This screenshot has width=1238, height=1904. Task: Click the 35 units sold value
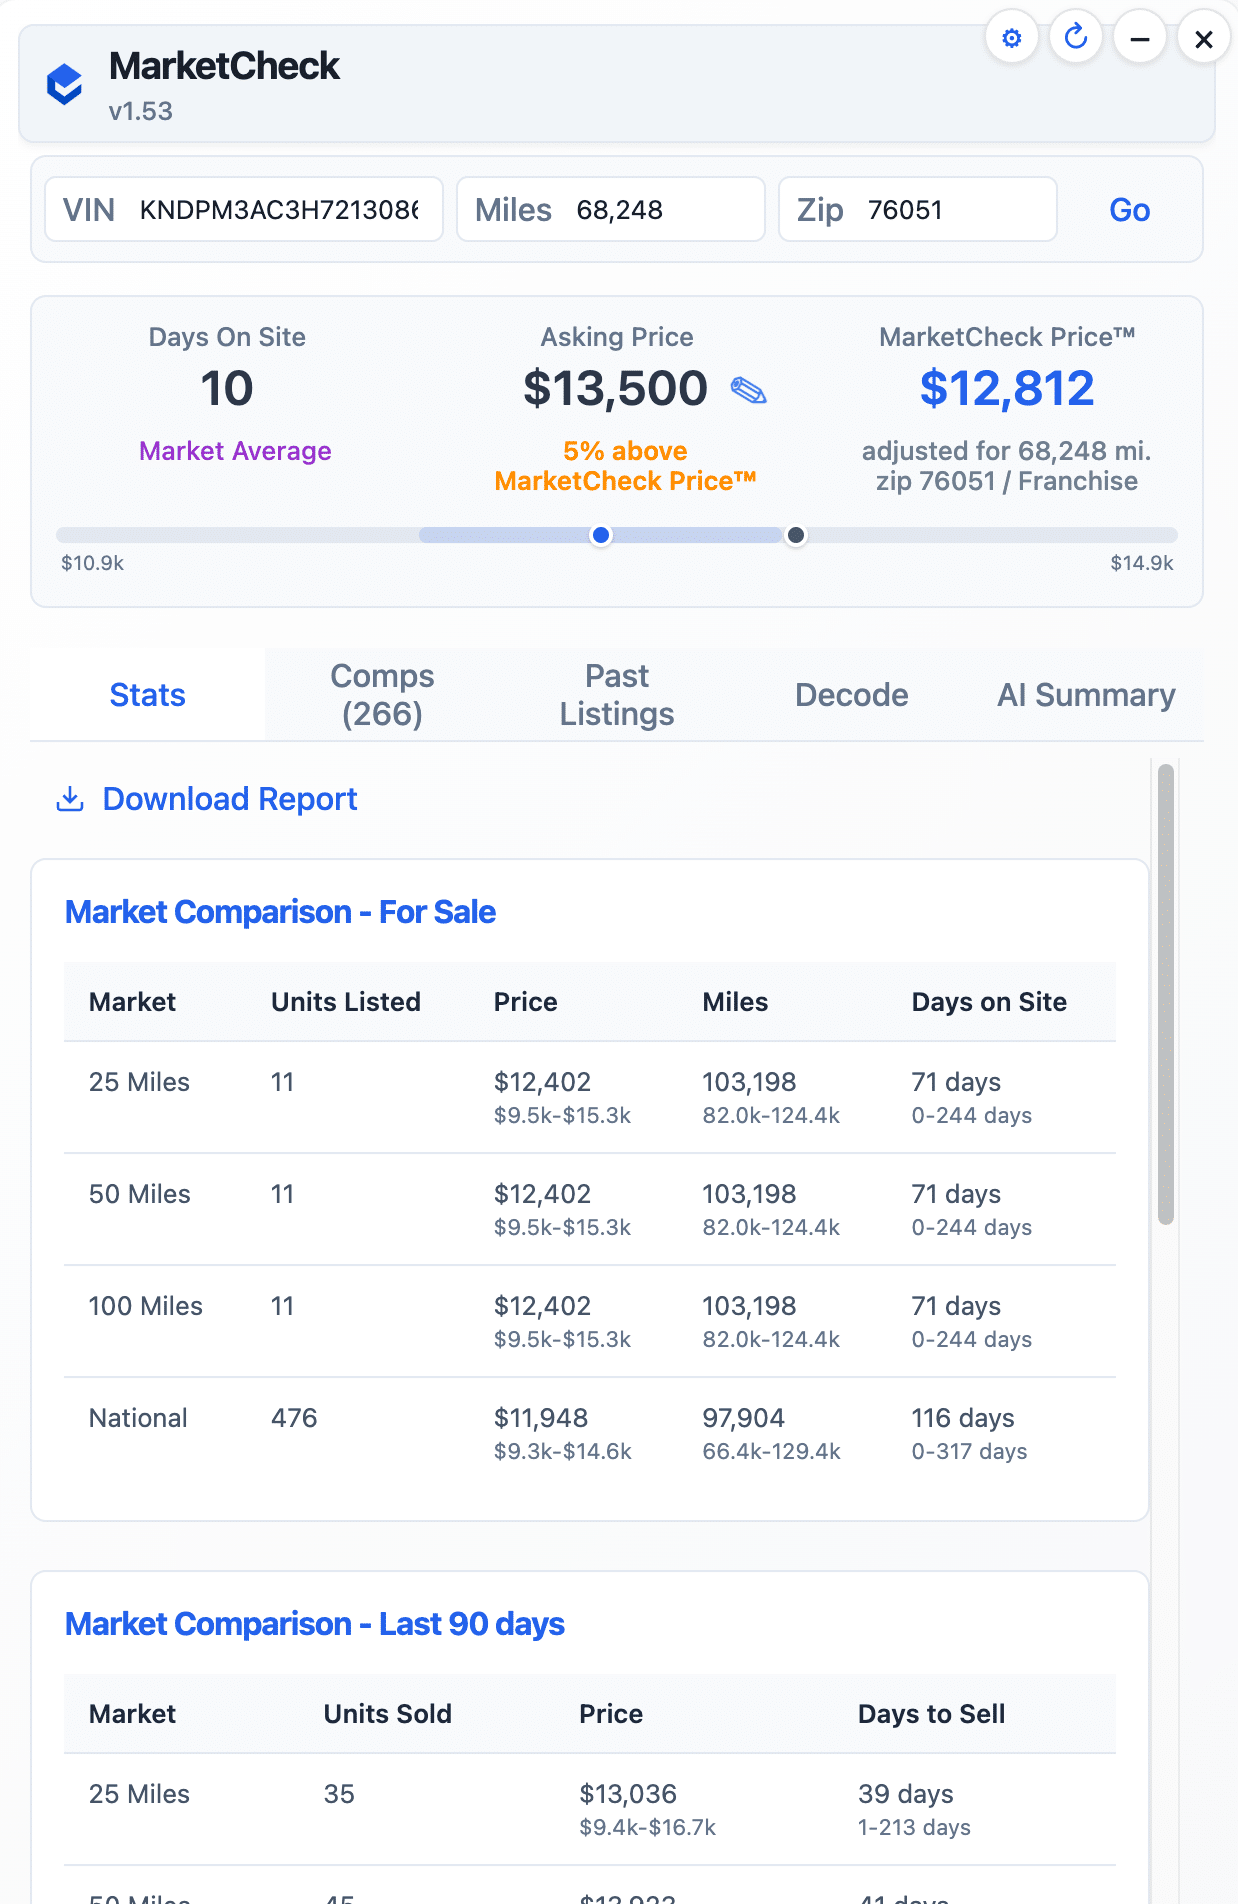(x=339, y=1794)
